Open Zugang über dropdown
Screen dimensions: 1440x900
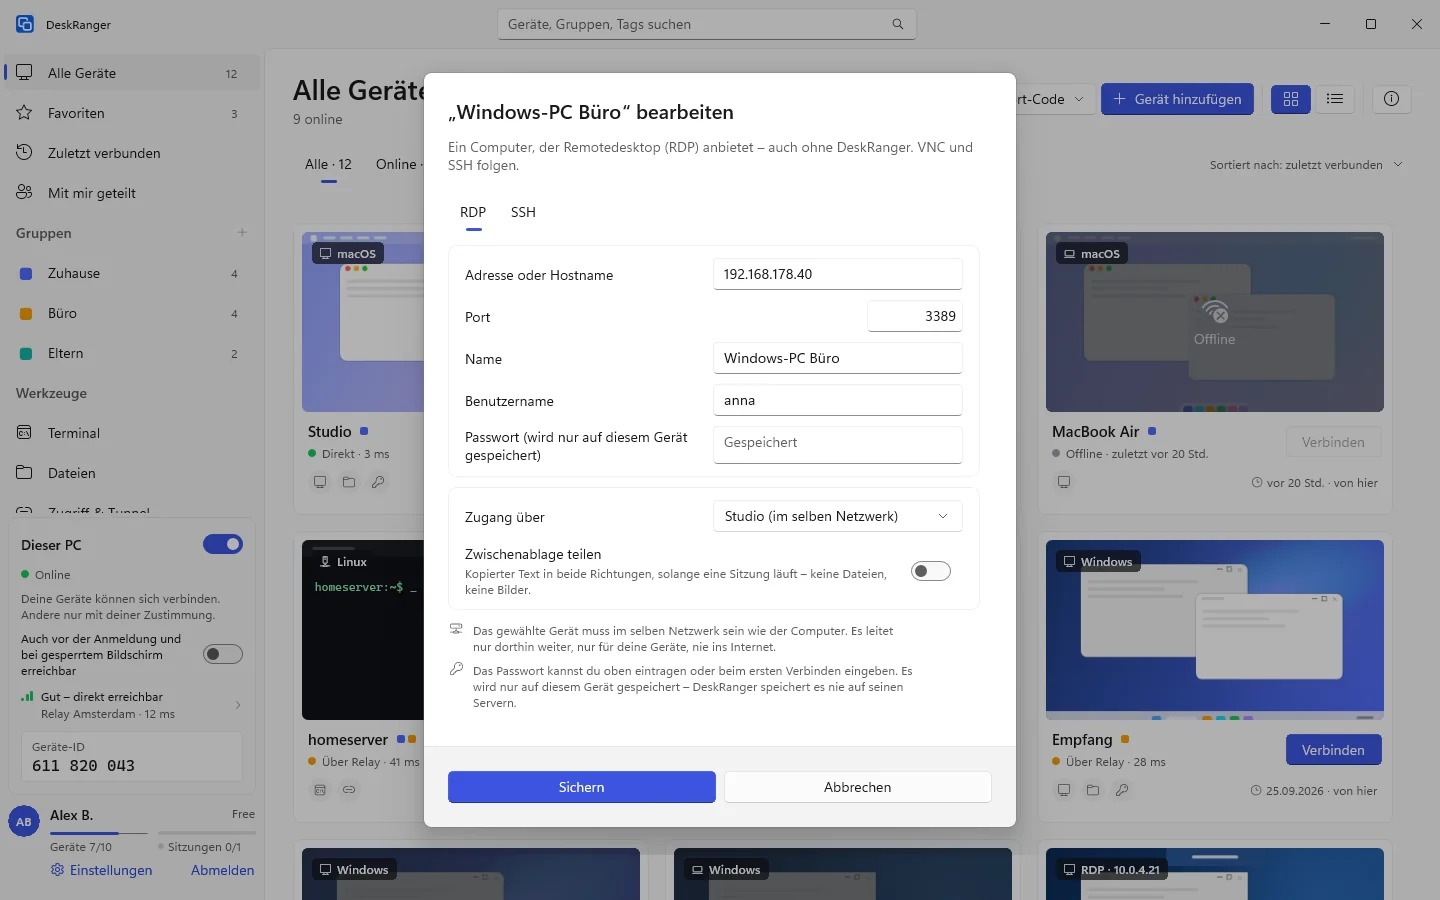coord(838,516)
